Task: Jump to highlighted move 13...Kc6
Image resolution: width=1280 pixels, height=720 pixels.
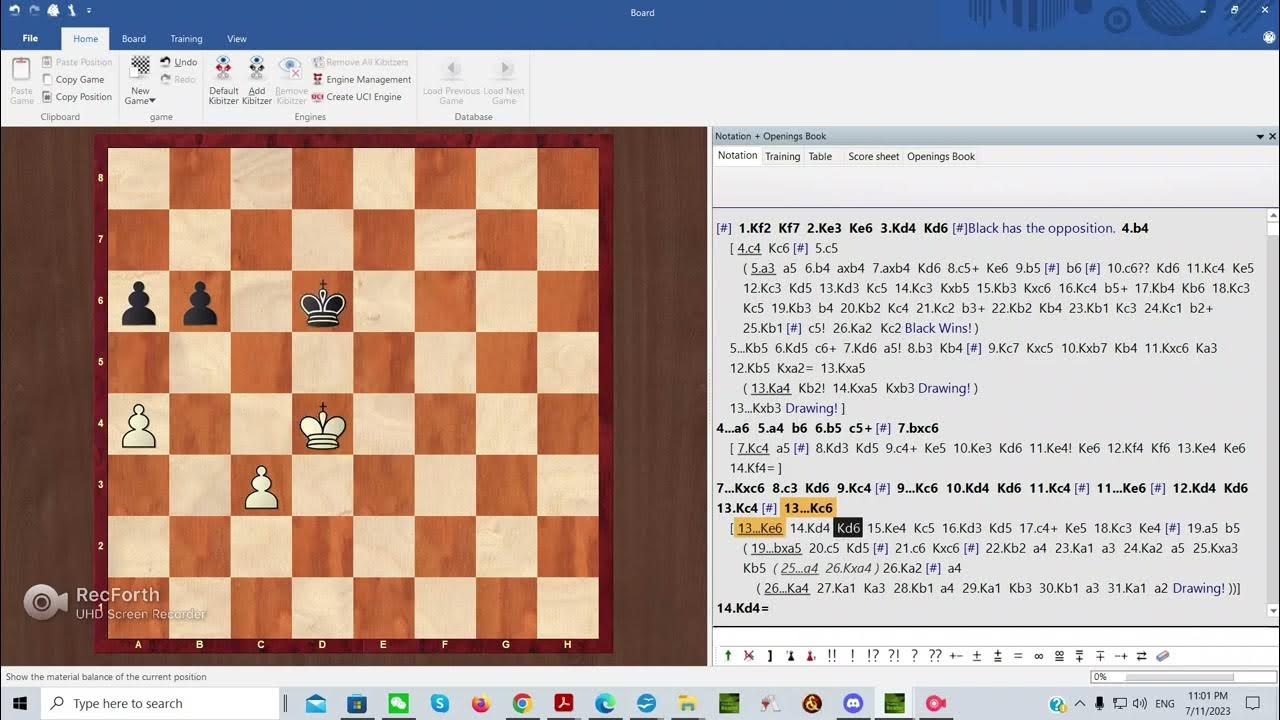Action: pos(807,508)
